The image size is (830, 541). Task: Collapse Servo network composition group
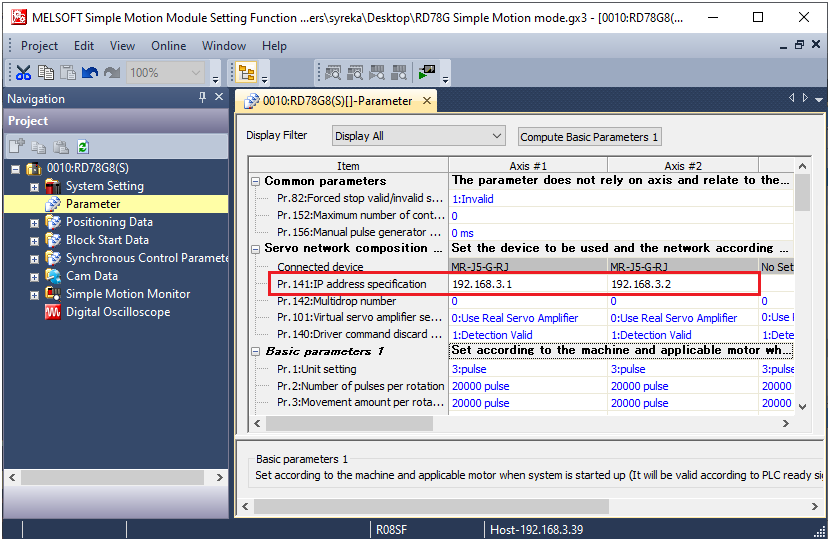coord(255,249)
